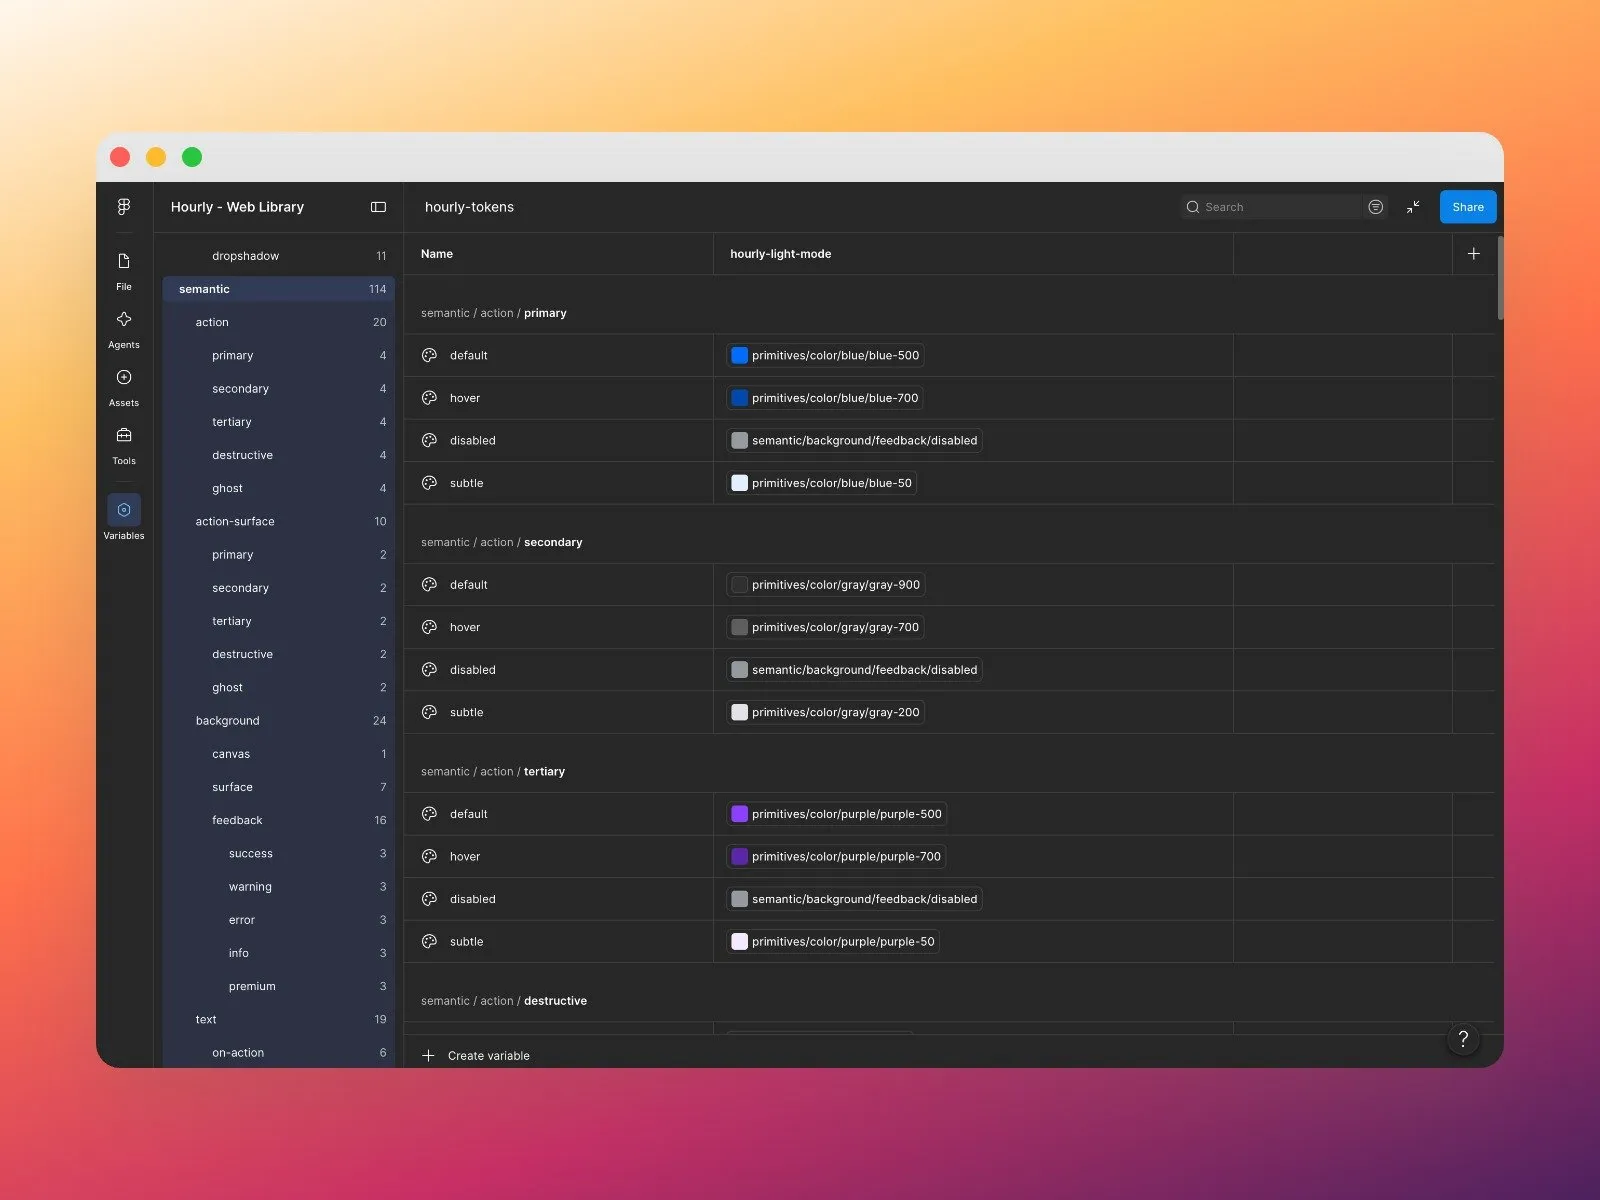Click Create variable
1600x1200 pixels.
(x=476, y=1055)
